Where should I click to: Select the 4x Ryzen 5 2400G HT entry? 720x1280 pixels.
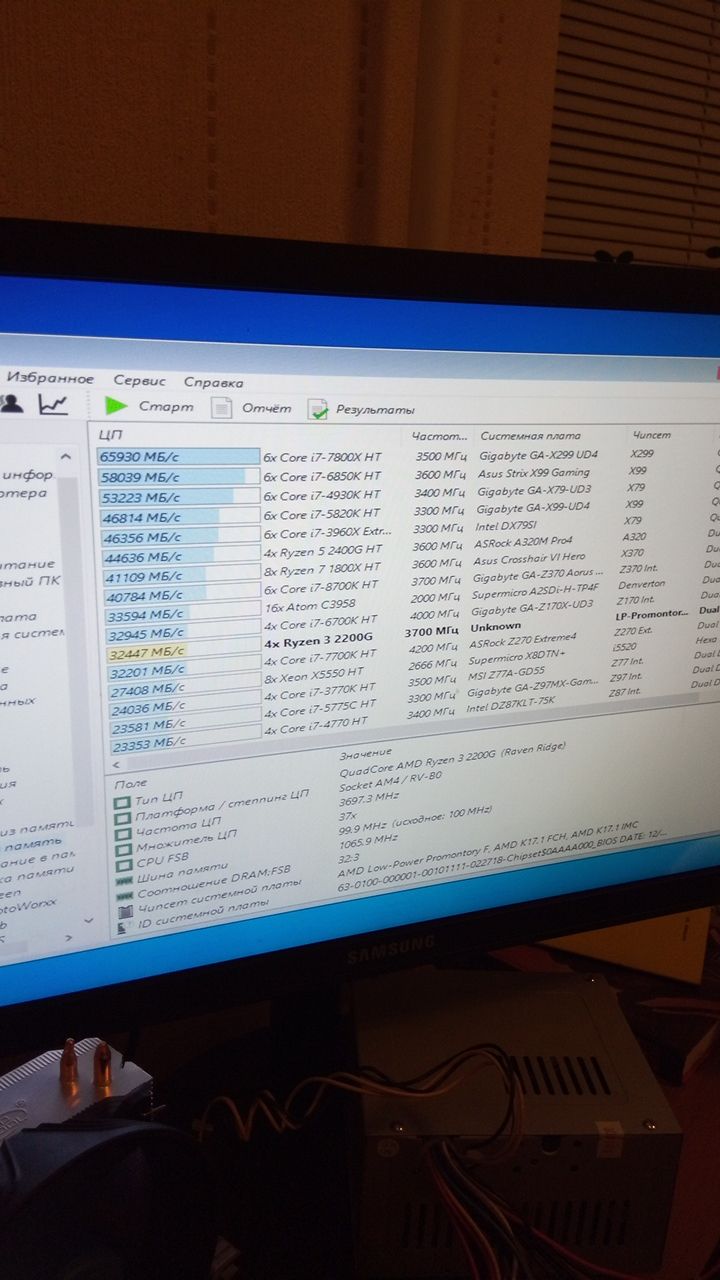[x=322, y=553]
